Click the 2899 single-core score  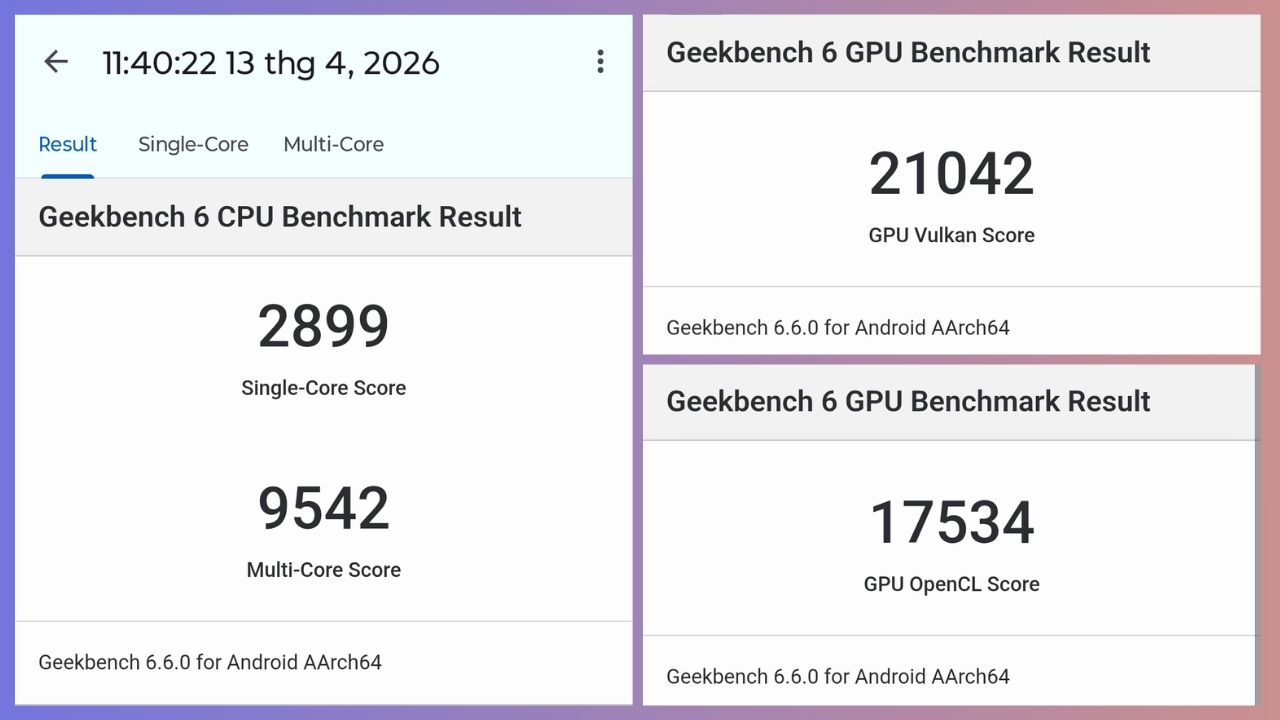pyautogui.click(x=323, y=327)
